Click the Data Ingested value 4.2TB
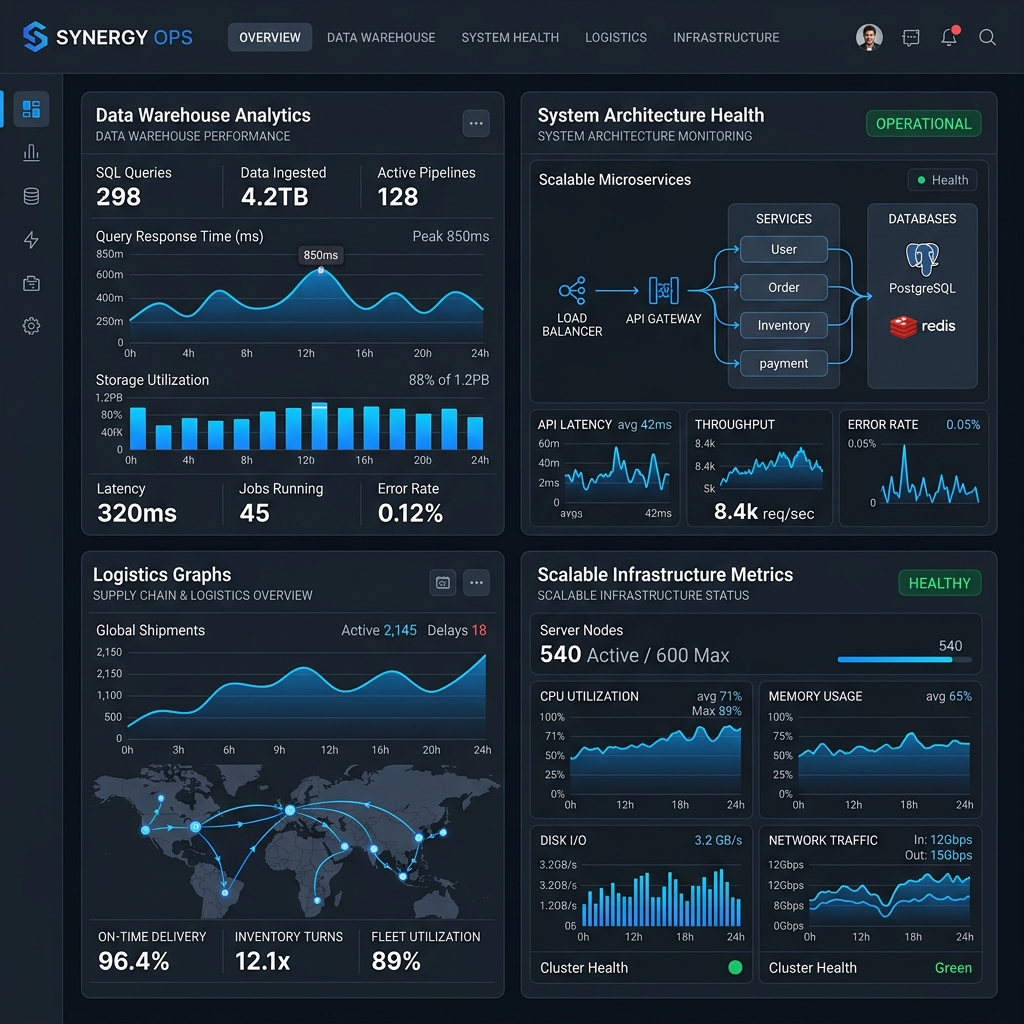The width and height of the screenshot is (1024, 1024). click(x=274, y=197)
